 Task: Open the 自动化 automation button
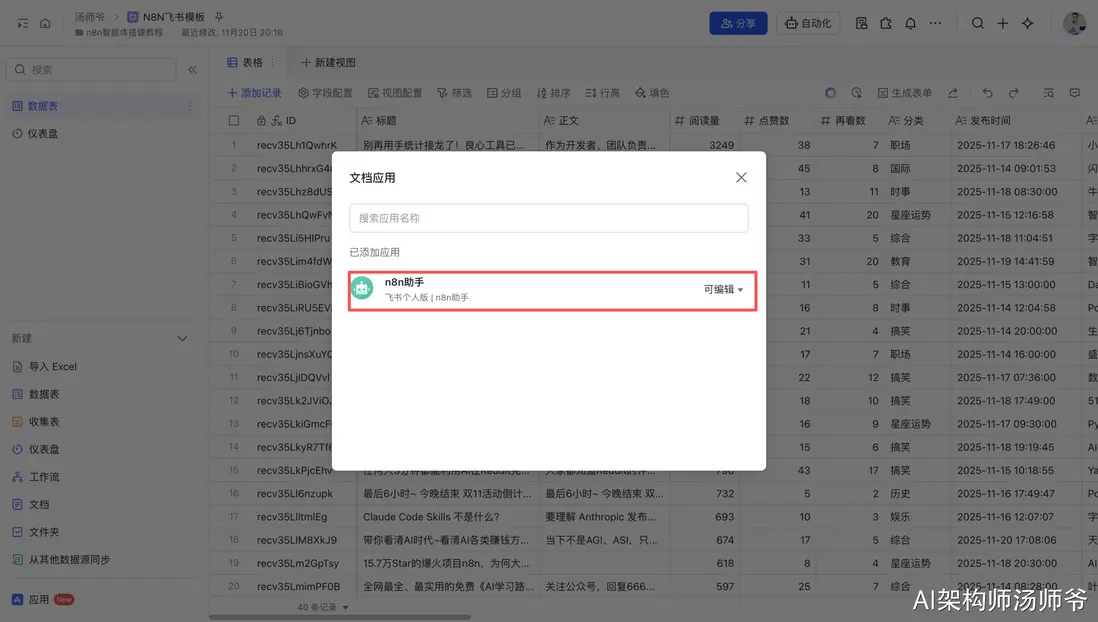pos(808,23)
